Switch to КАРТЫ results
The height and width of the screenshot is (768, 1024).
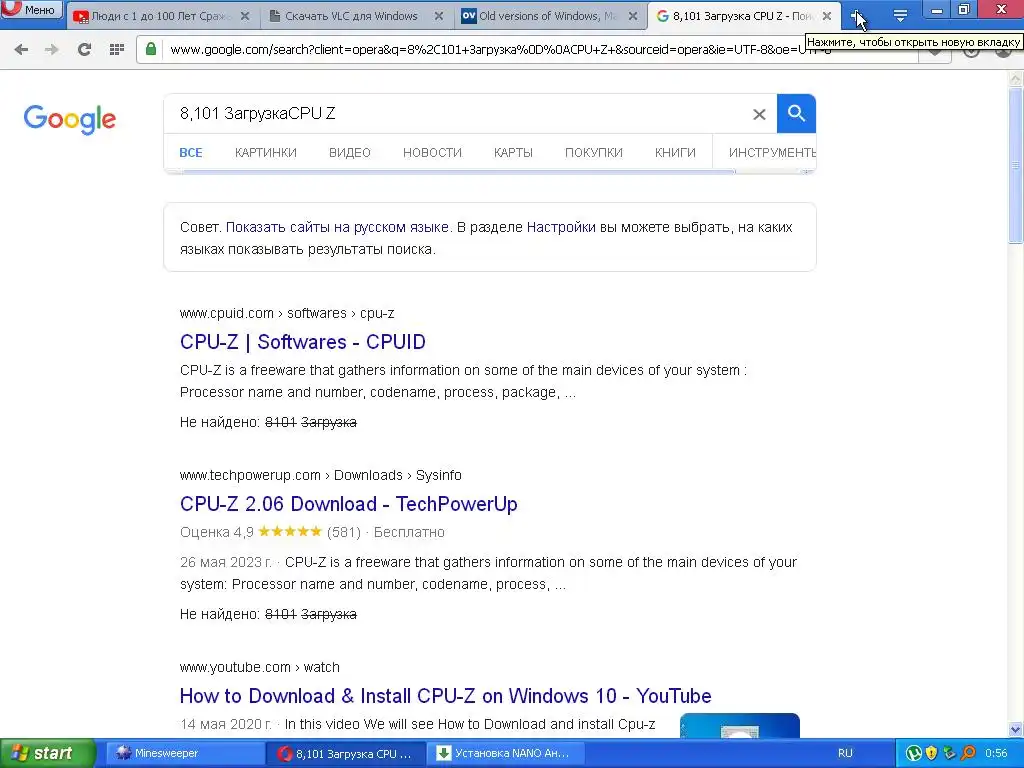coord(513,153)
